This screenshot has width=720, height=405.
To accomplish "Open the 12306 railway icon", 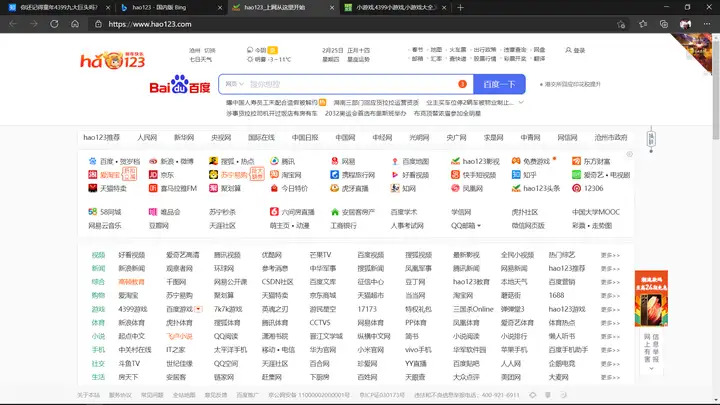I will (576, 188).
